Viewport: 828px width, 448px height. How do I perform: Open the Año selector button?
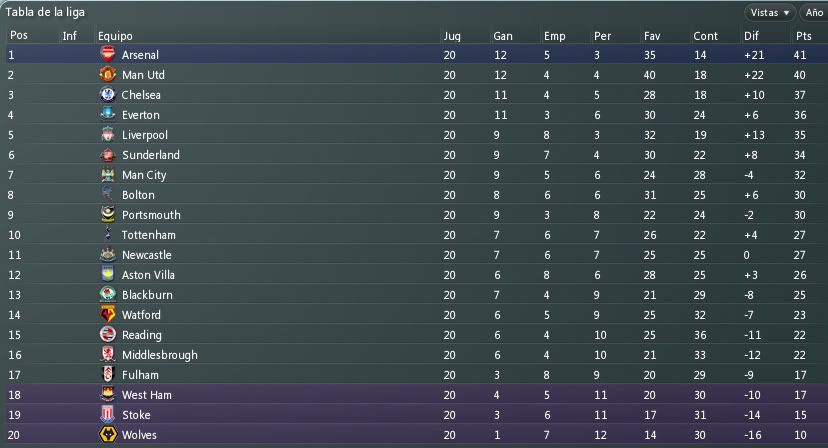coord(813,12)
